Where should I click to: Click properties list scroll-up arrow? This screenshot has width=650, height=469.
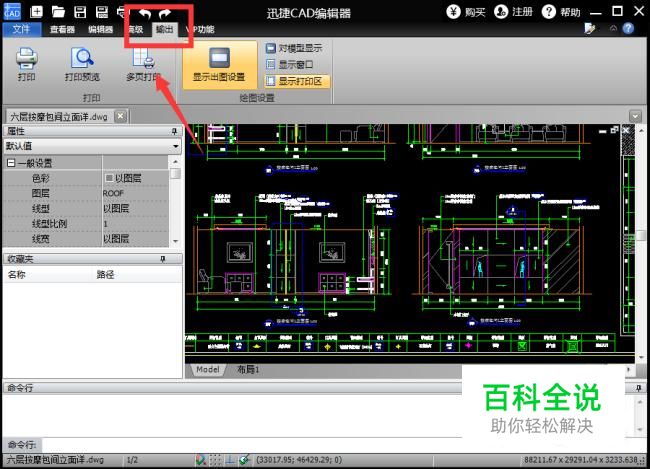pos(175,161)
